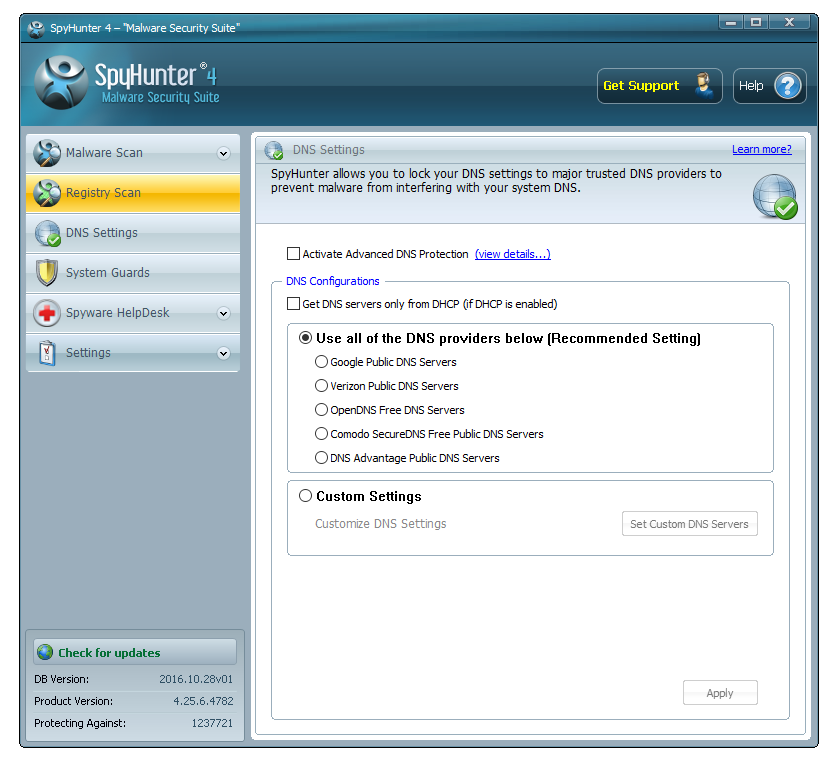
Task: Click the support agent icon on Get Support
Action: pyautogui.click(x=704, y=86)
